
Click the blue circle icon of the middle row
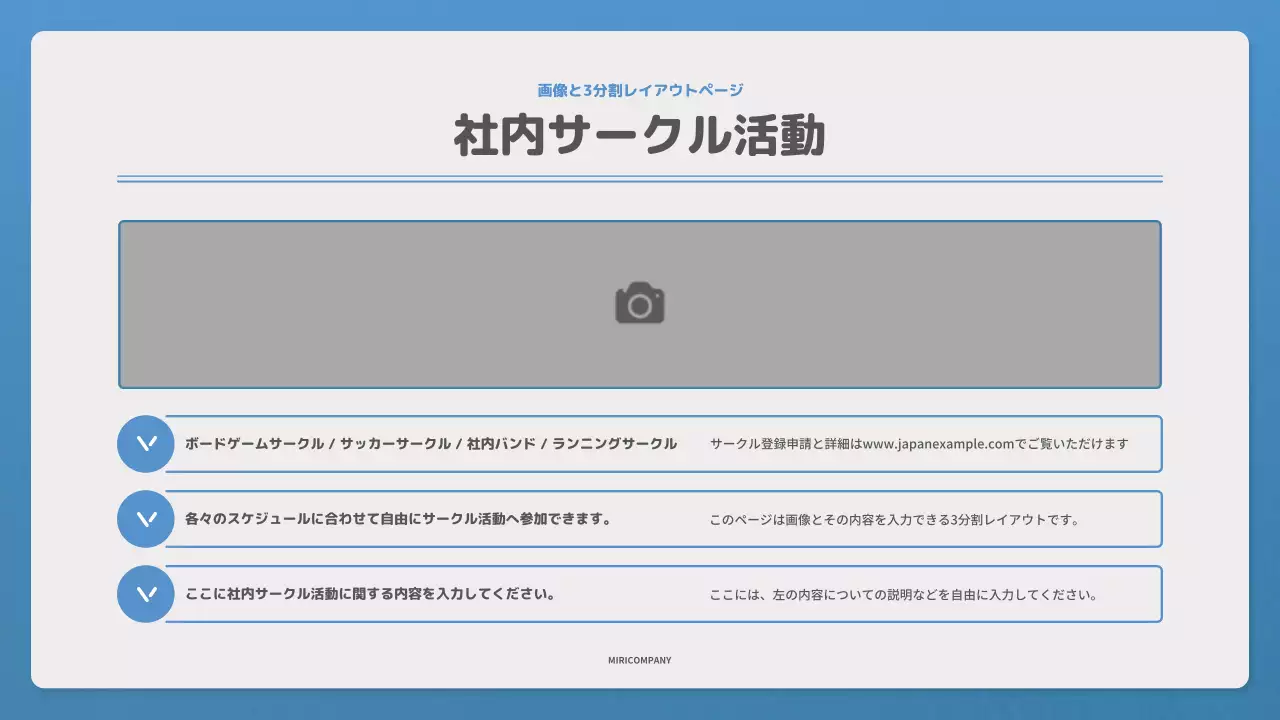coord(144,518)
